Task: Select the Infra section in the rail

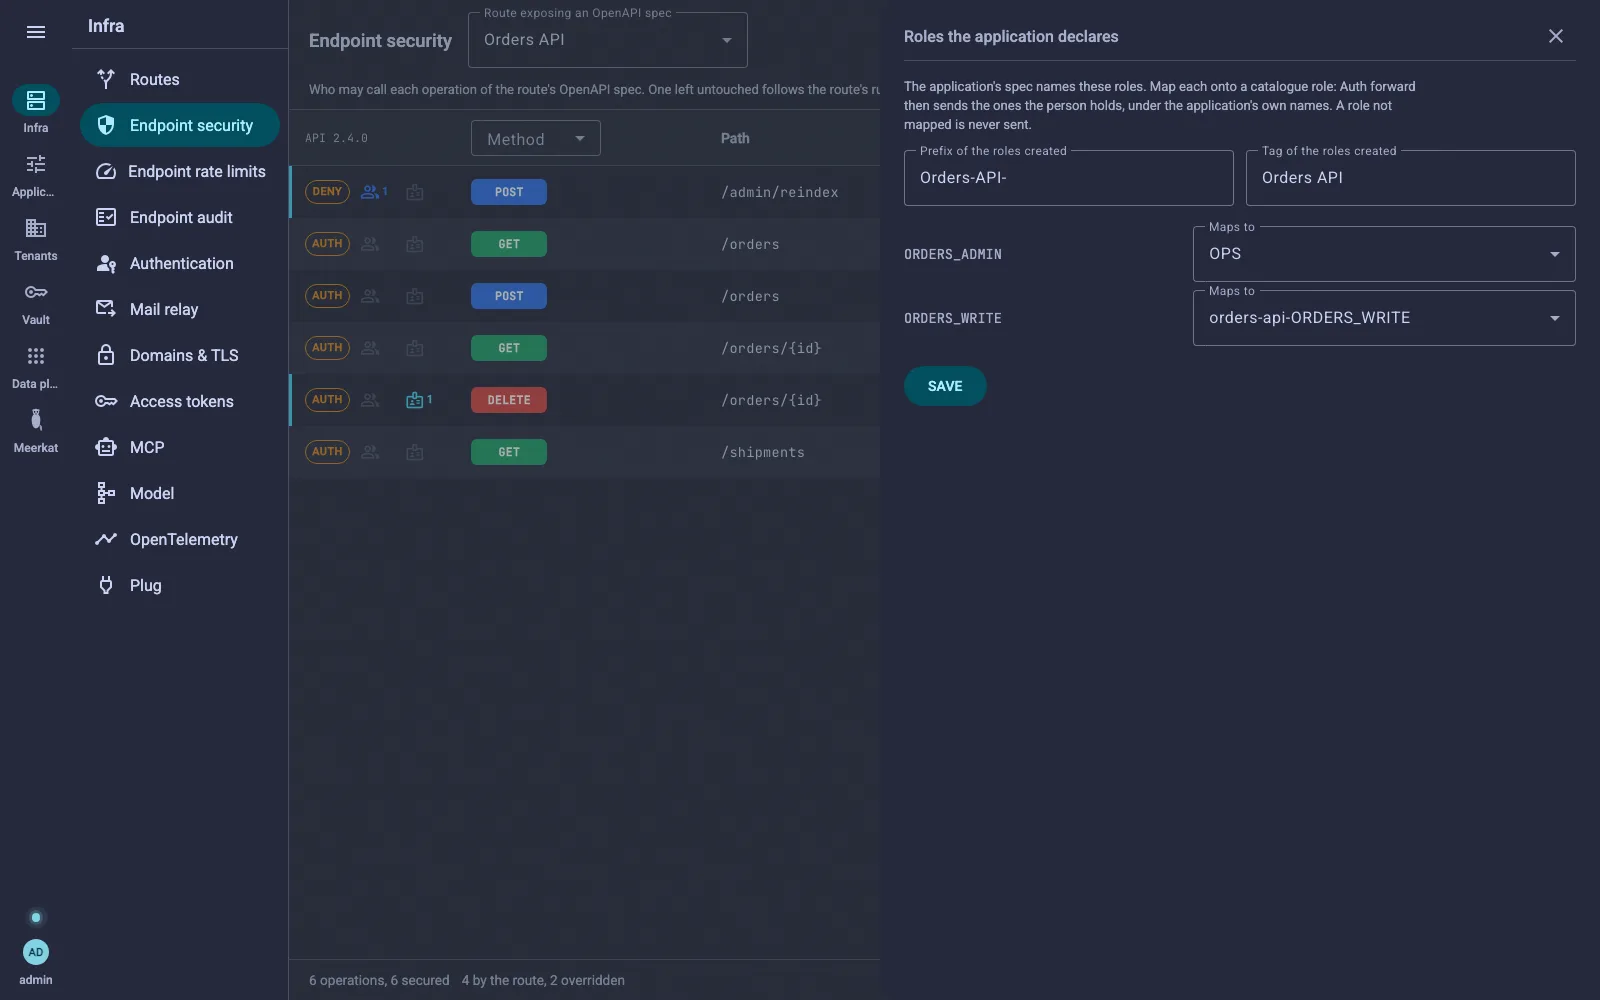Action: (36, 109)
